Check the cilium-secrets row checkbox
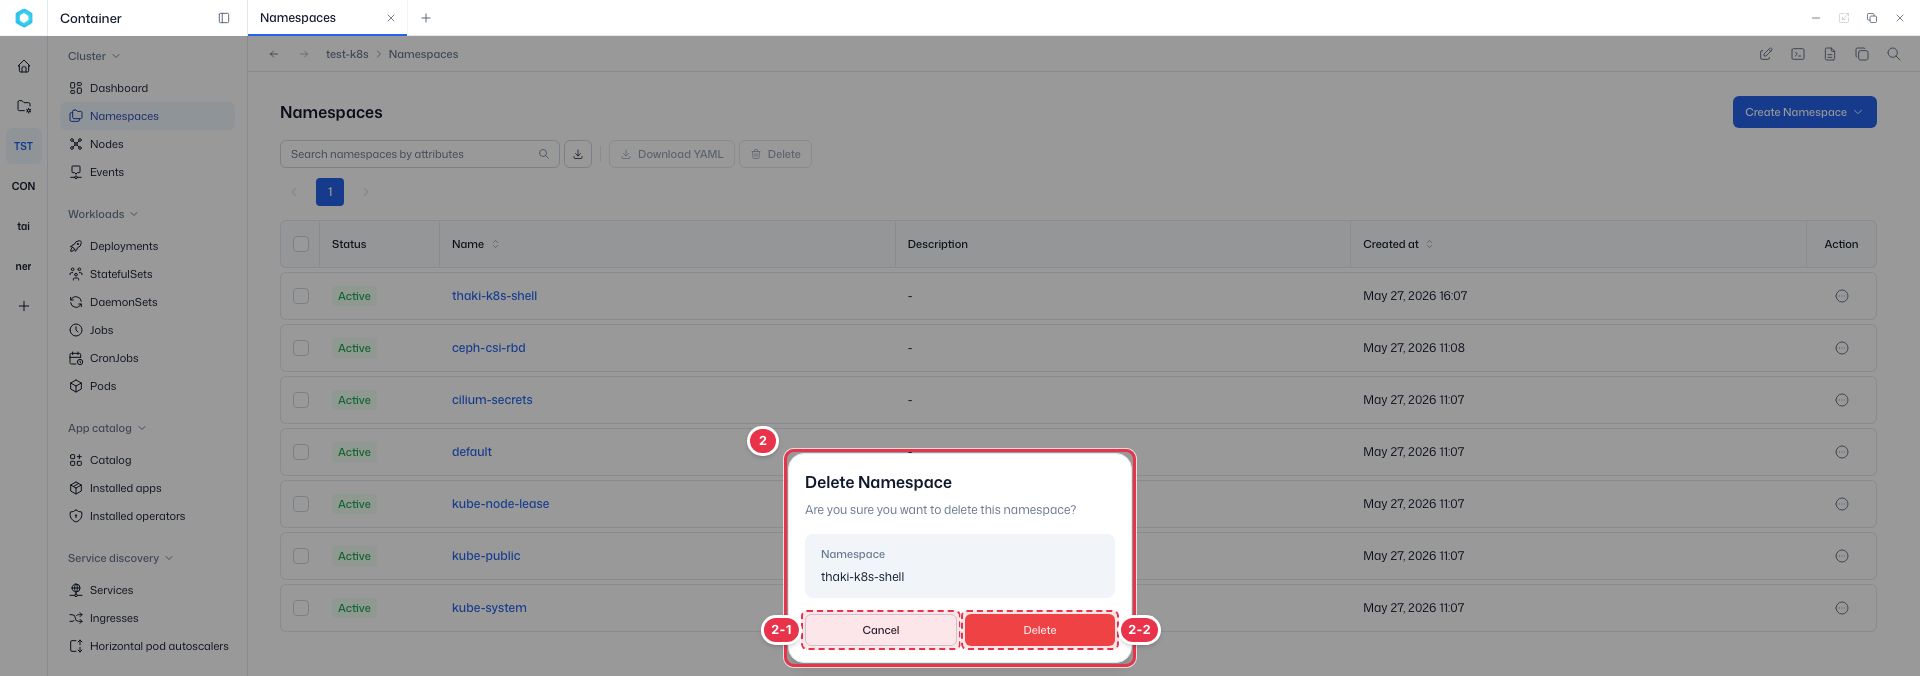Screen dimensions: 1920x676 (301, 400)
